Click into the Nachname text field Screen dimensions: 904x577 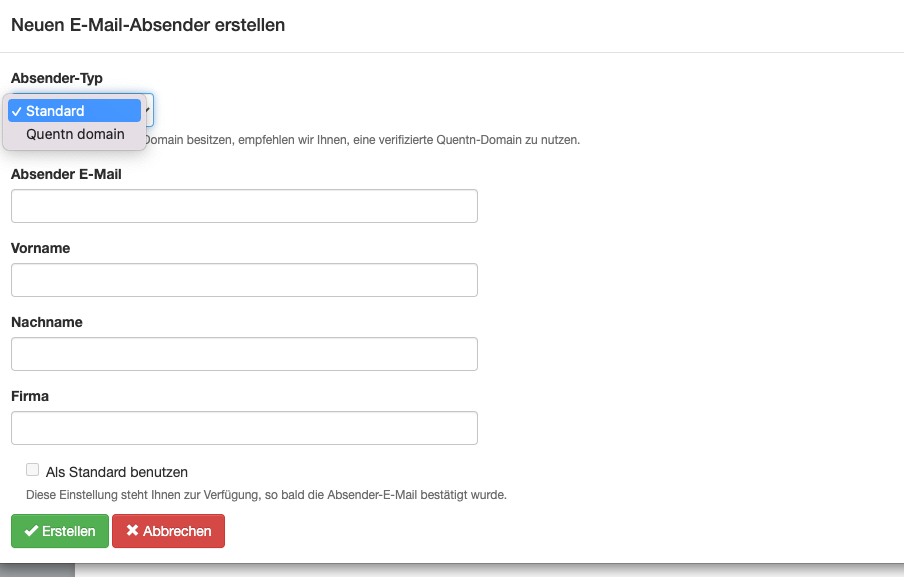coord(244,354)
